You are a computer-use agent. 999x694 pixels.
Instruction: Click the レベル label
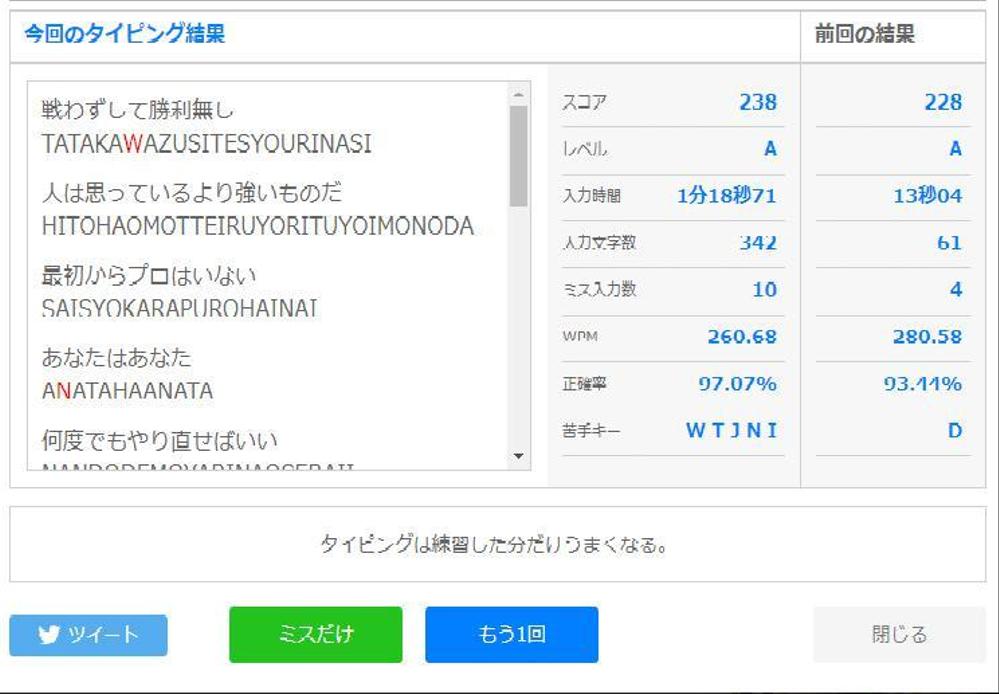(585, 149)
